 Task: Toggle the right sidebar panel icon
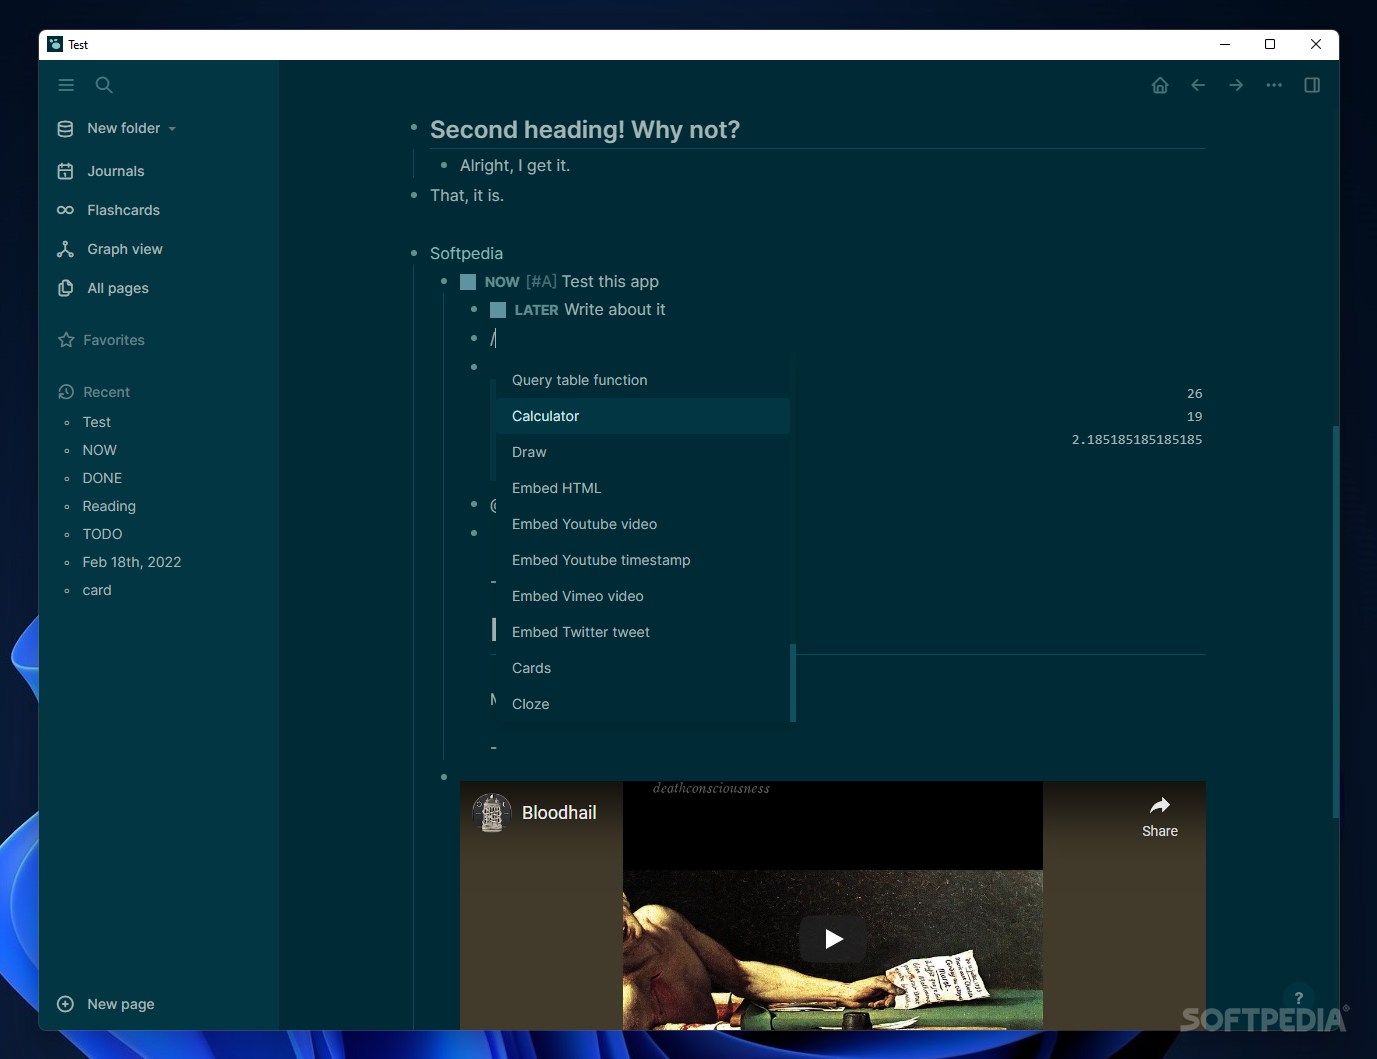coord(1312,85)
